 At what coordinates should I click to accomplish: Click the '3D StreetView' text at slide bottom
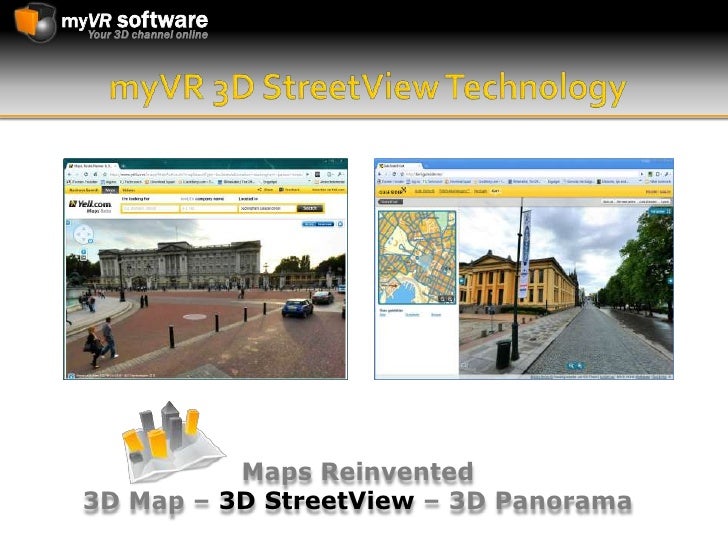[316, 501]
